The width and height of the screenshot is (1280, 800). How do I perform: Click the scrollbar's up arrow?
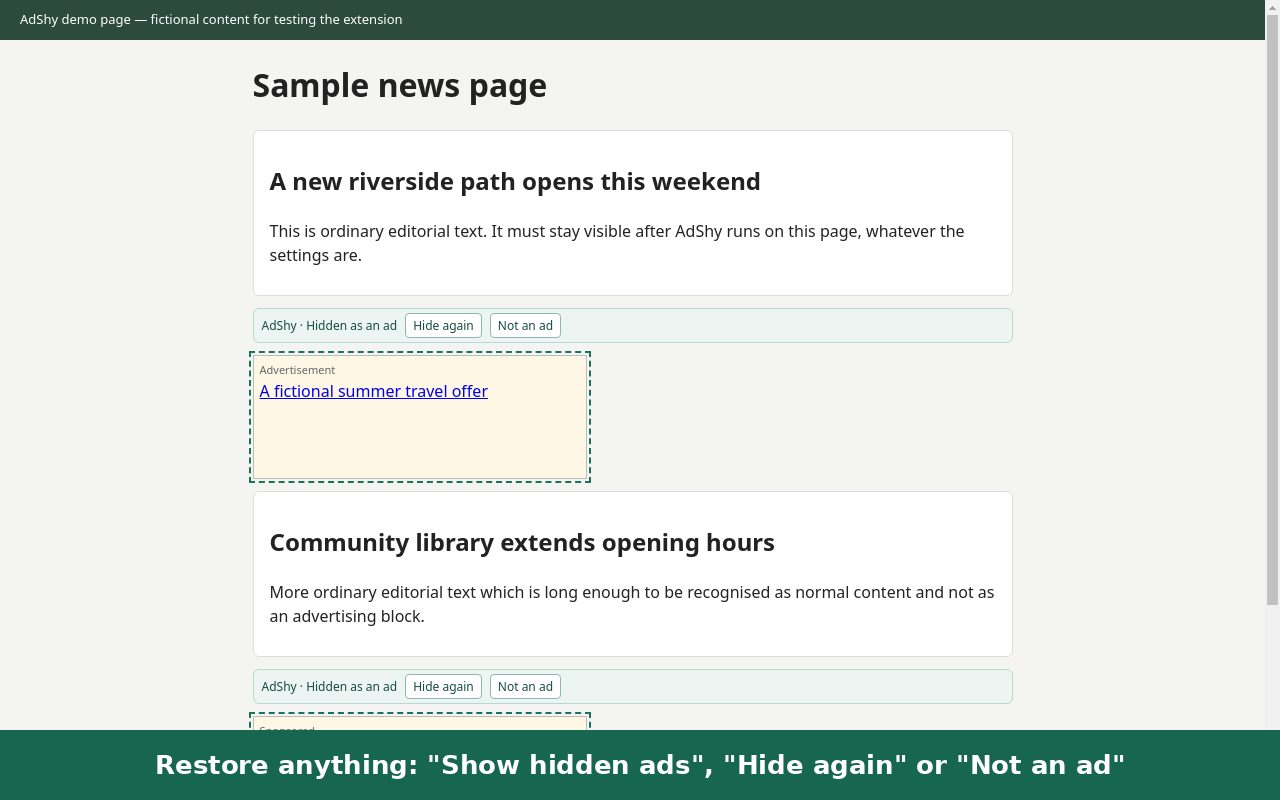pos(1272,7)
